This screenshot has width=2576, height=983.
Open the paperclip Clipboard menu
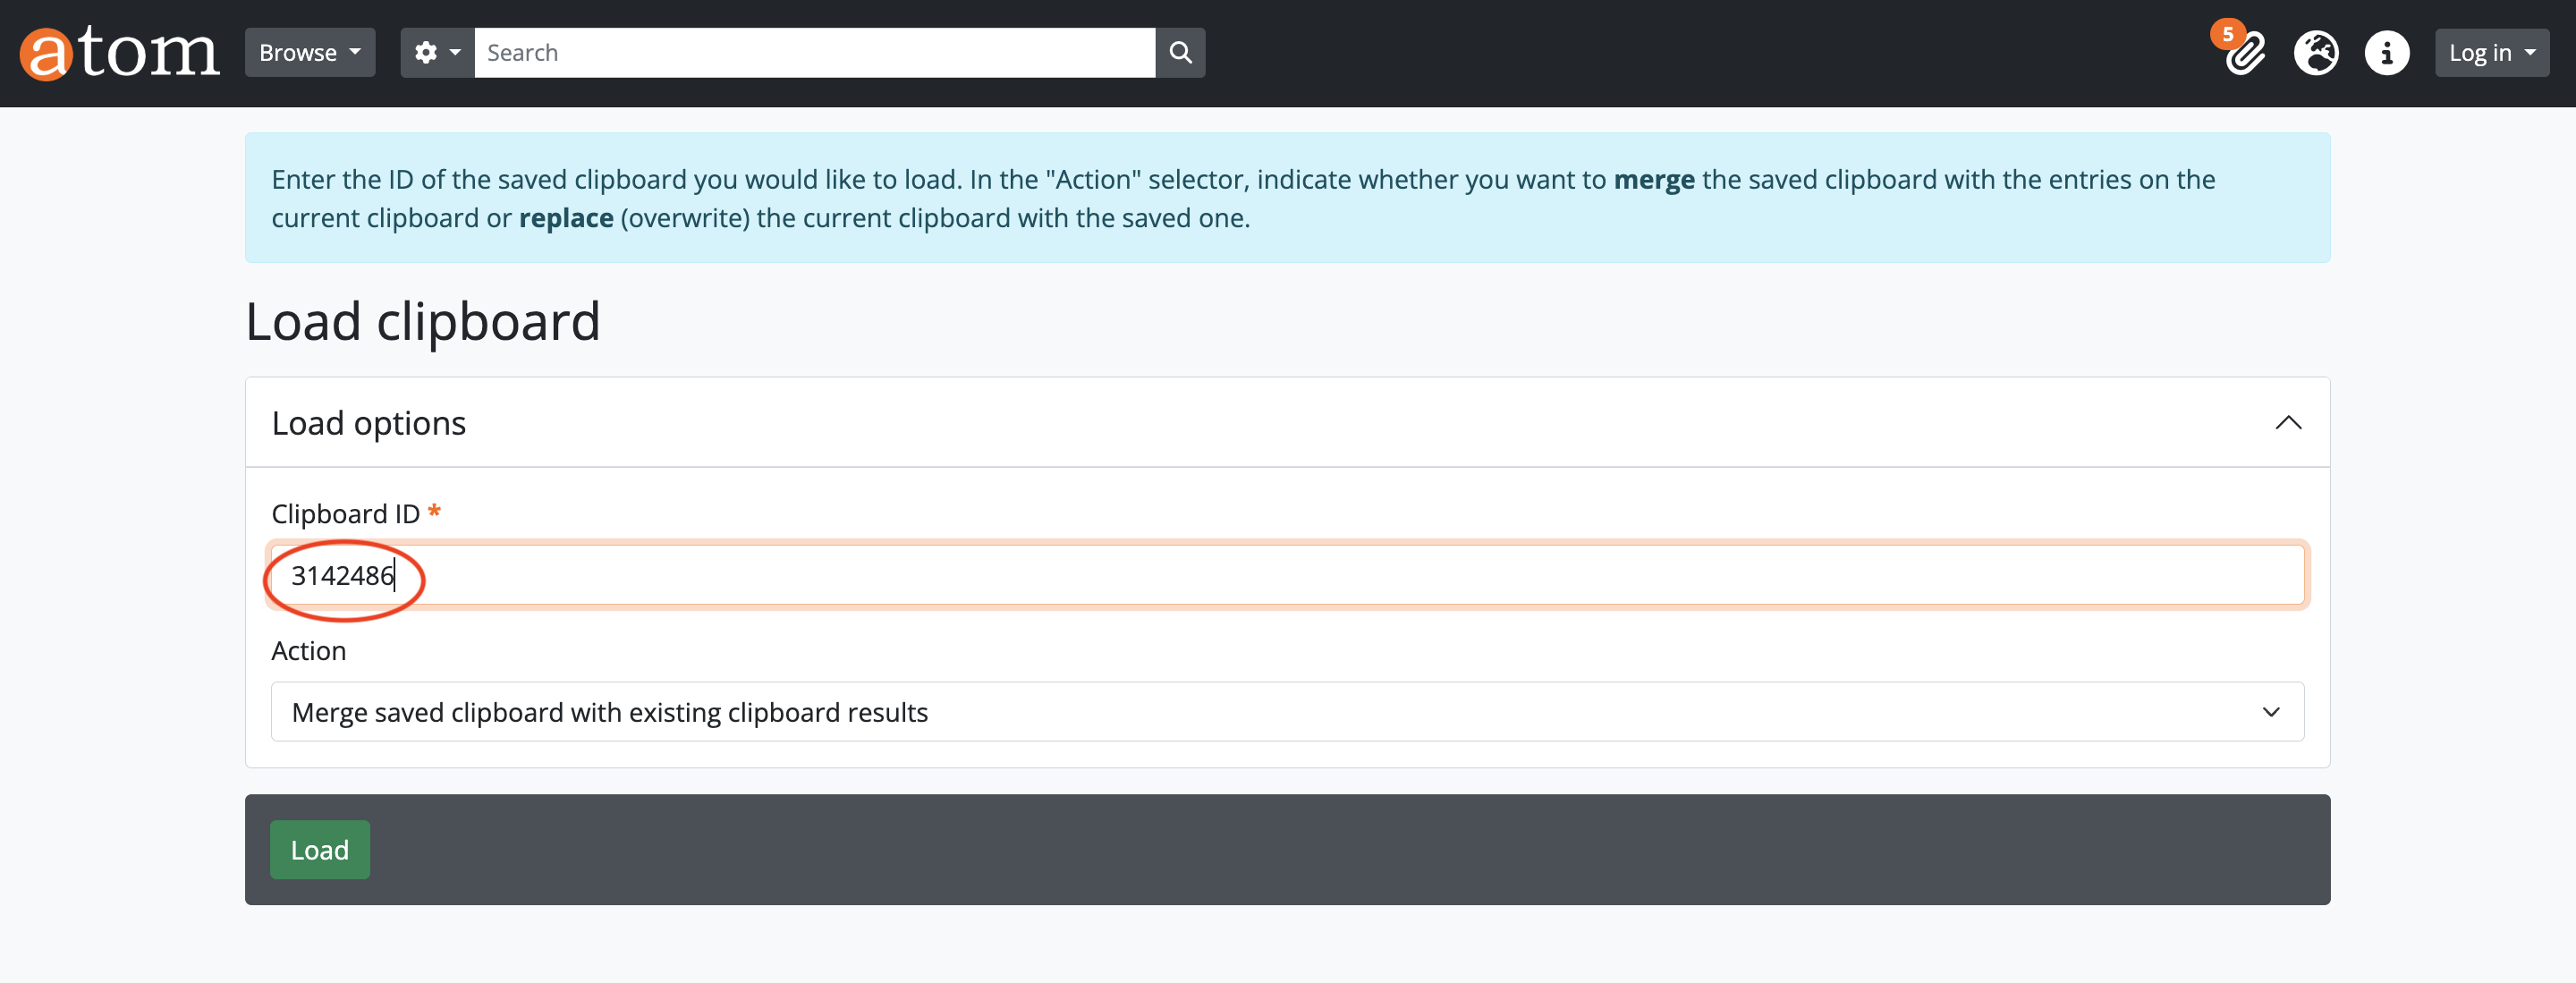[x=2246, y=55]
